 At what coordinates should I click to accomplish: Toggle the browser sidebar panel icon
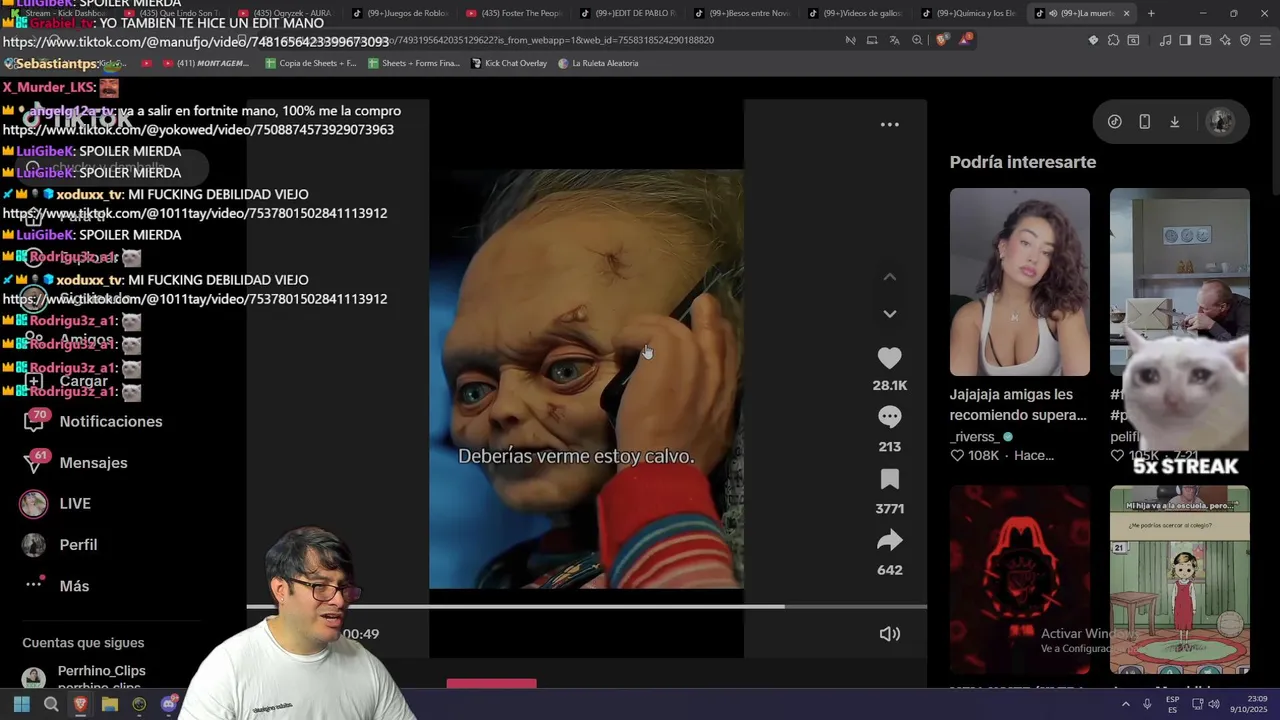[x=1185, y=40]
